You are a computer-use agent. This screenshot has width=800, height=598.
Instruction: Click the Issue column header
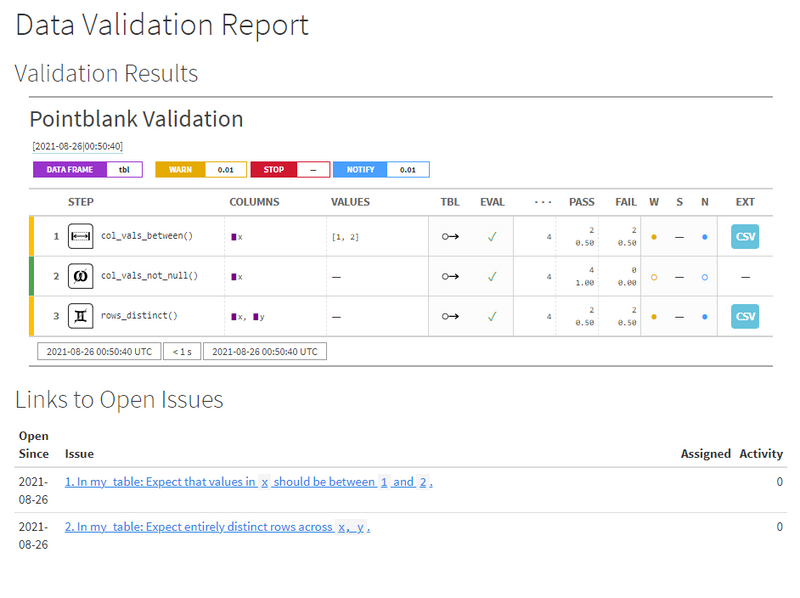click(x=79, y=454)
